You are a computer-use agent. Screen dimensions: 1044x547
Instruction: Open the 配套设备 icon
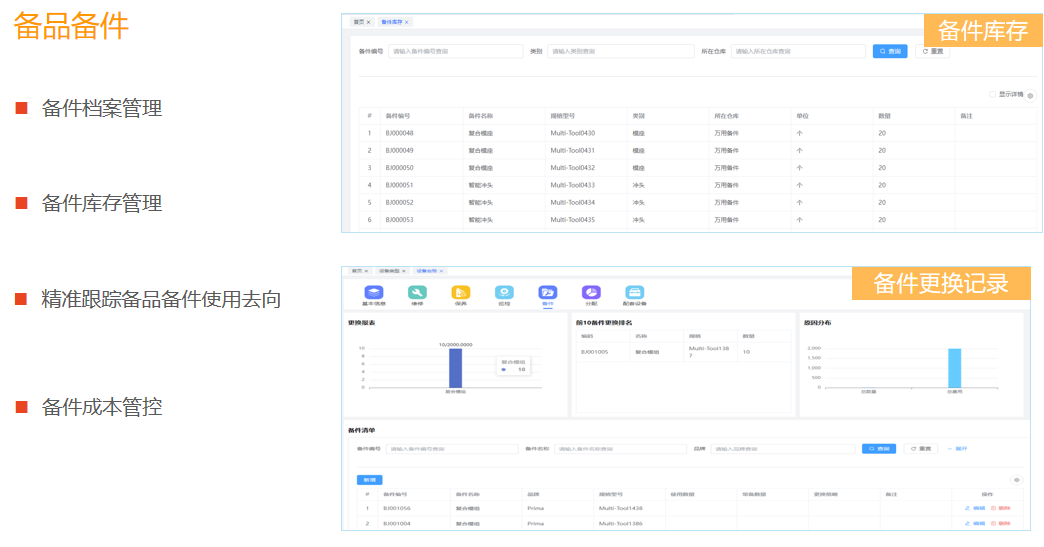point(634,292)
